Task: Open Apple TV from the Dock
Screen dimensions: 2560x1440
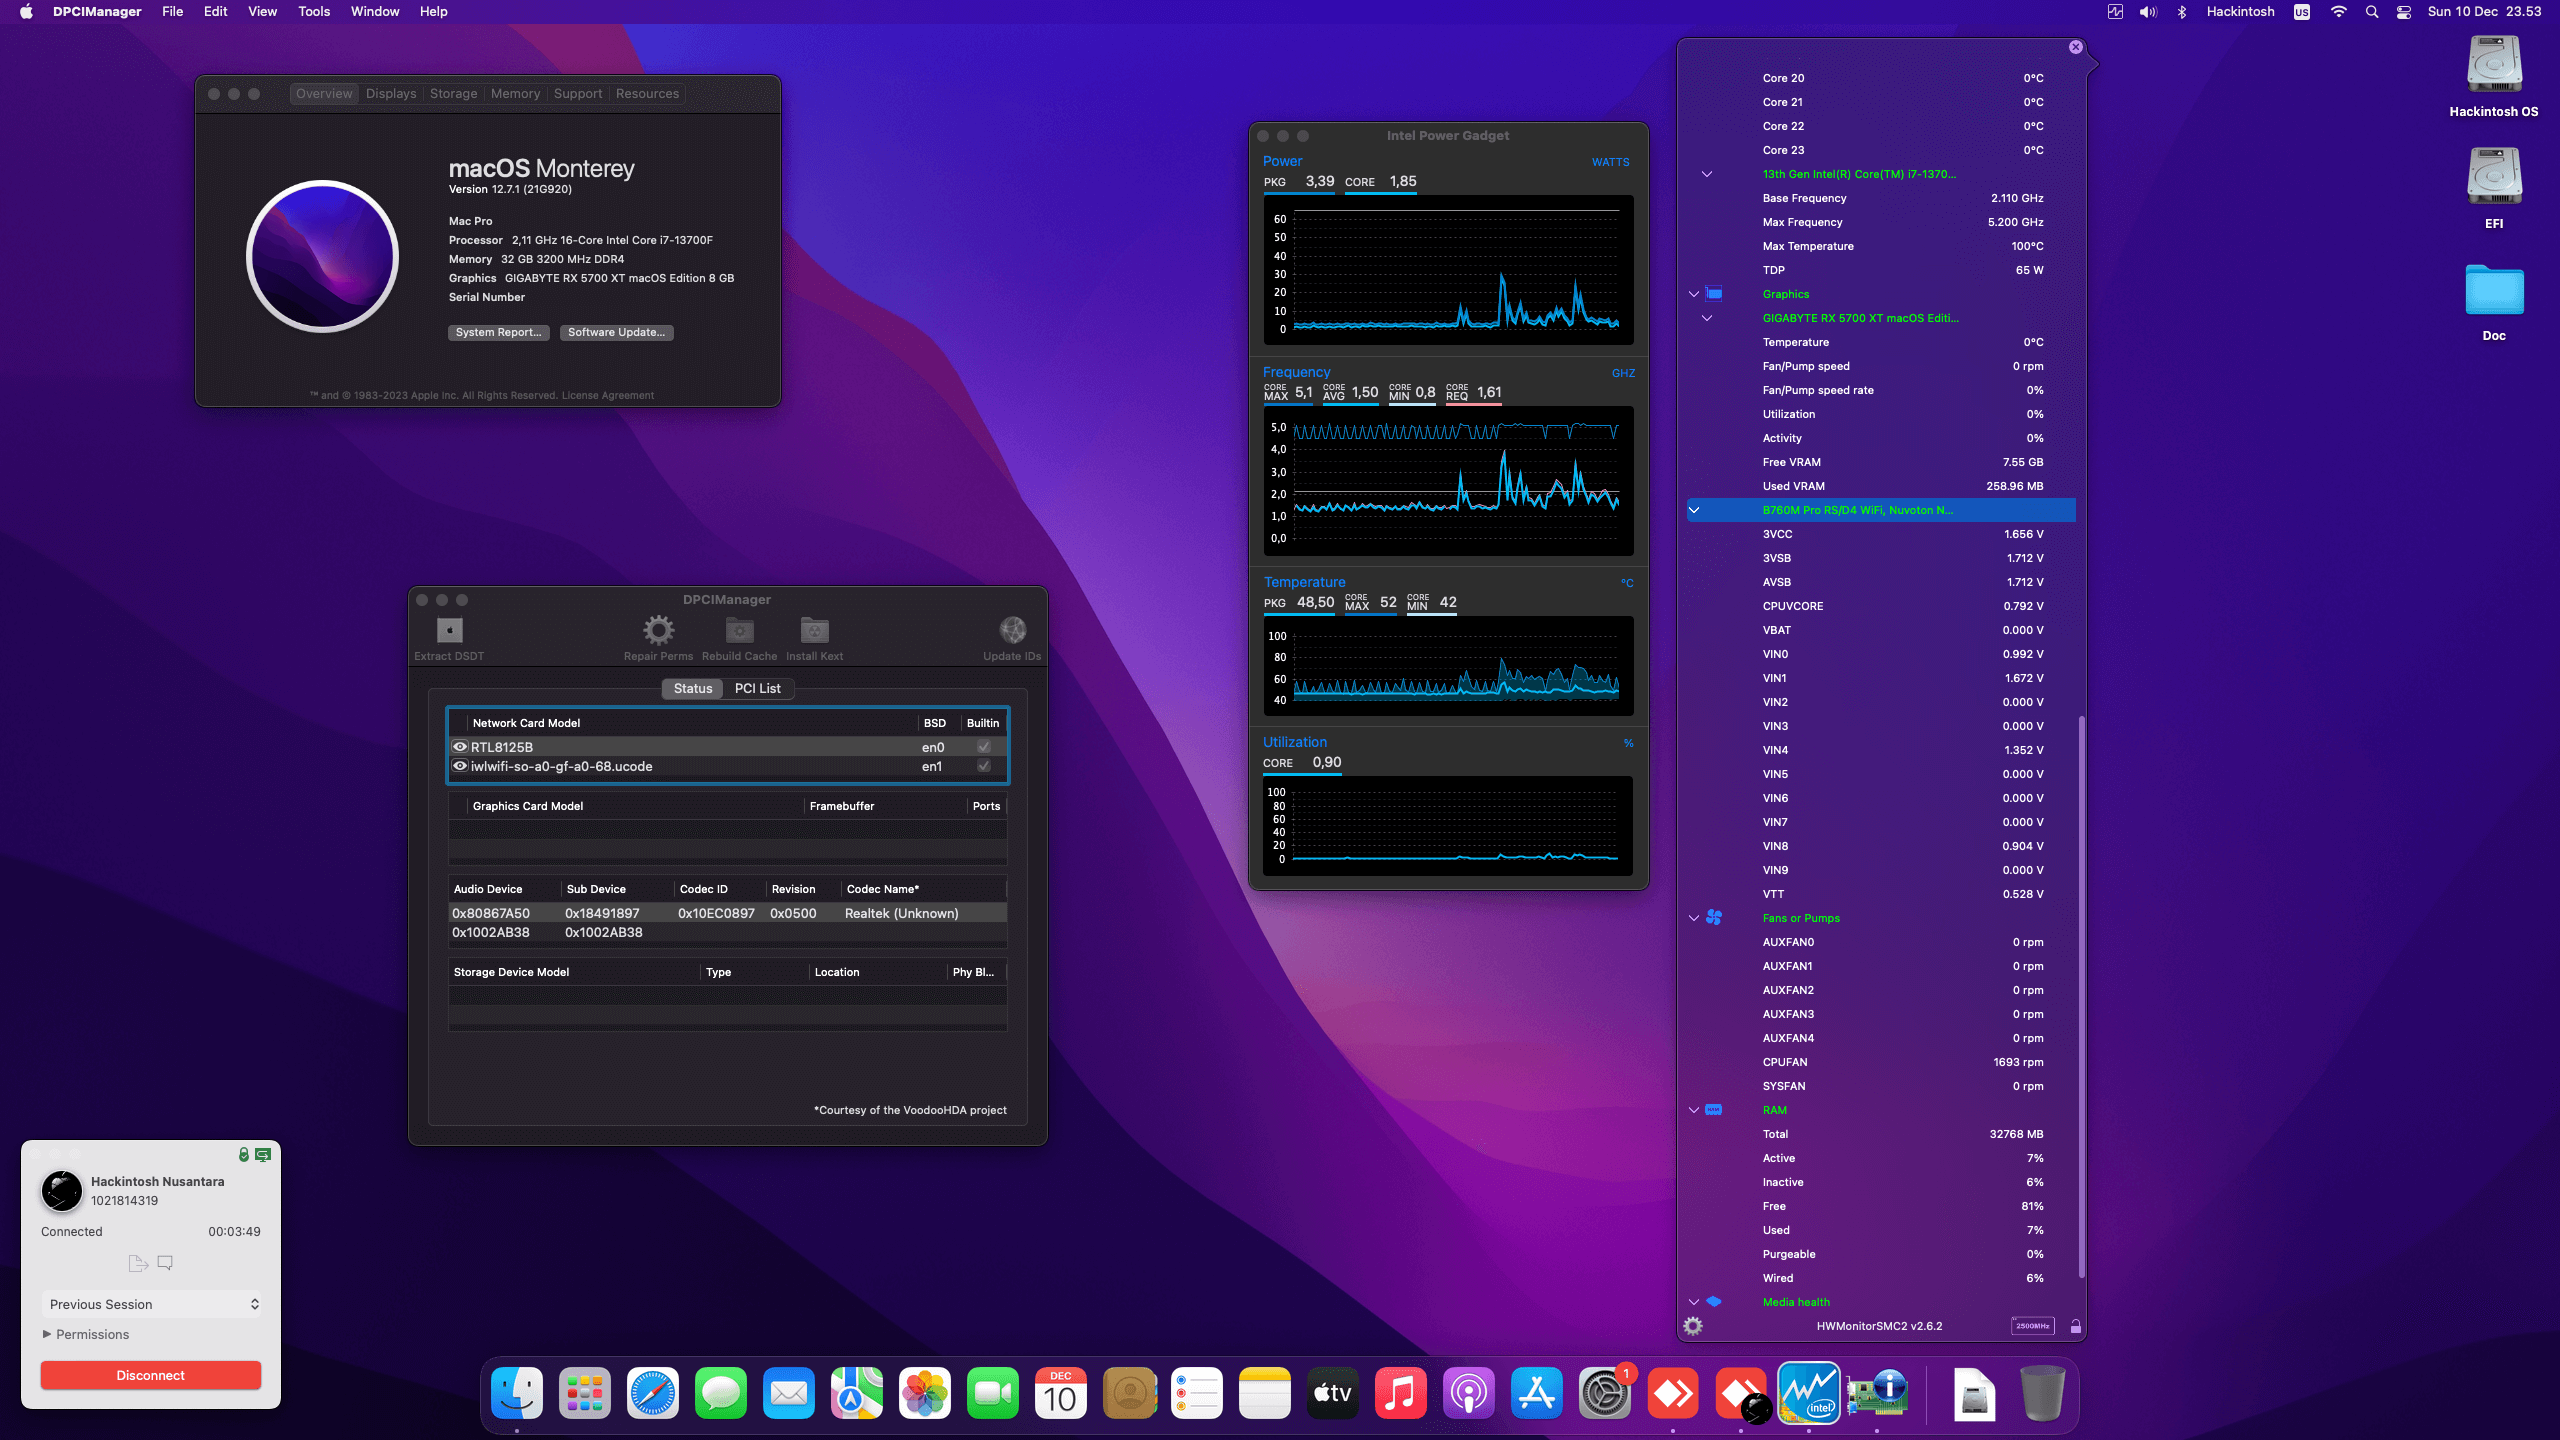Action: [x=1333, y=1393]
